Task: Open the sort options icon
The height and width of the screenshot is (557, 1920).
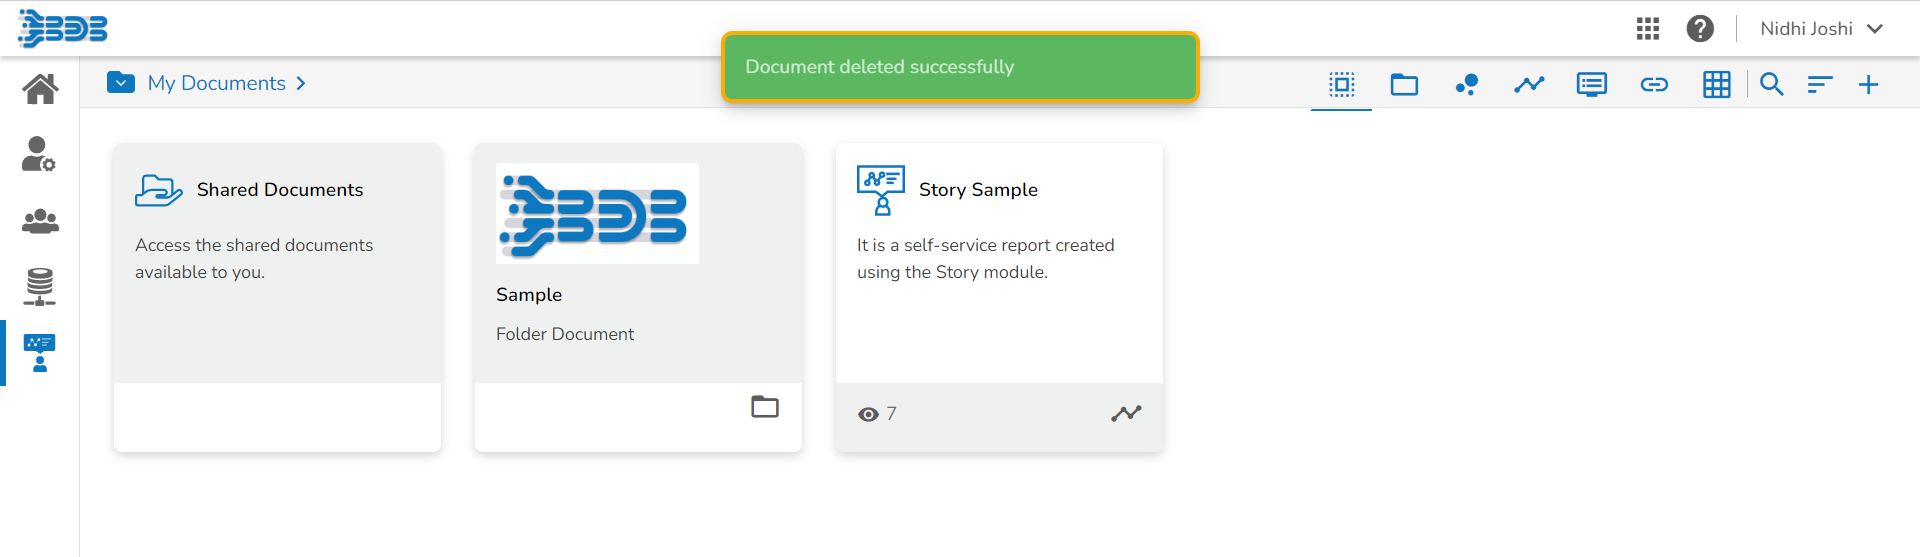Action: pos(1820,84)
